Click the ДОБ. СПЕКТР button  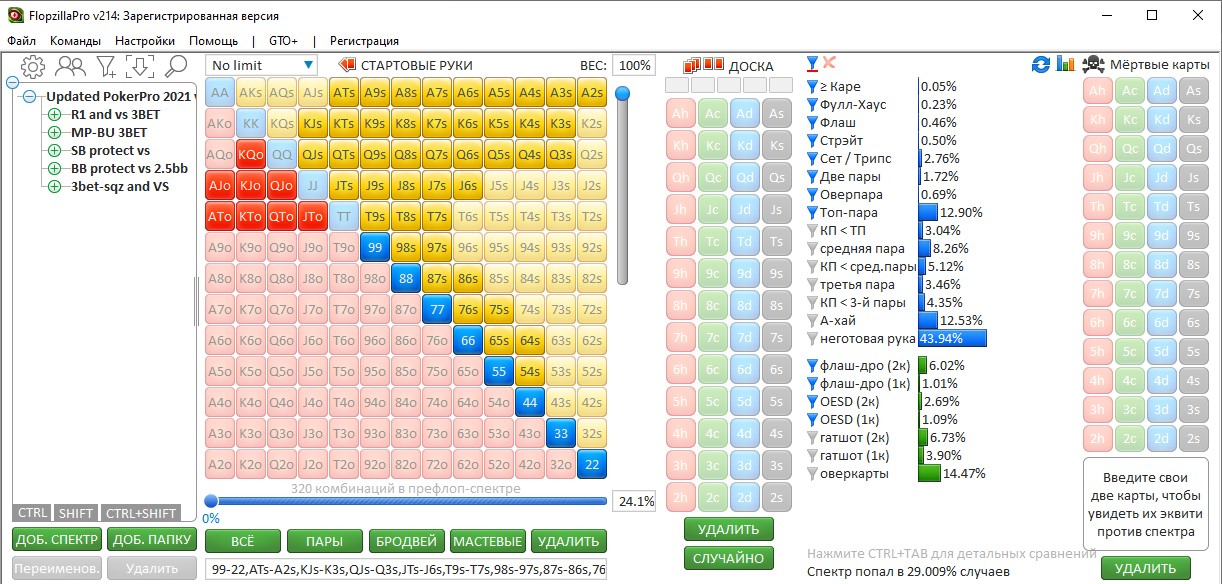point(58,540)
